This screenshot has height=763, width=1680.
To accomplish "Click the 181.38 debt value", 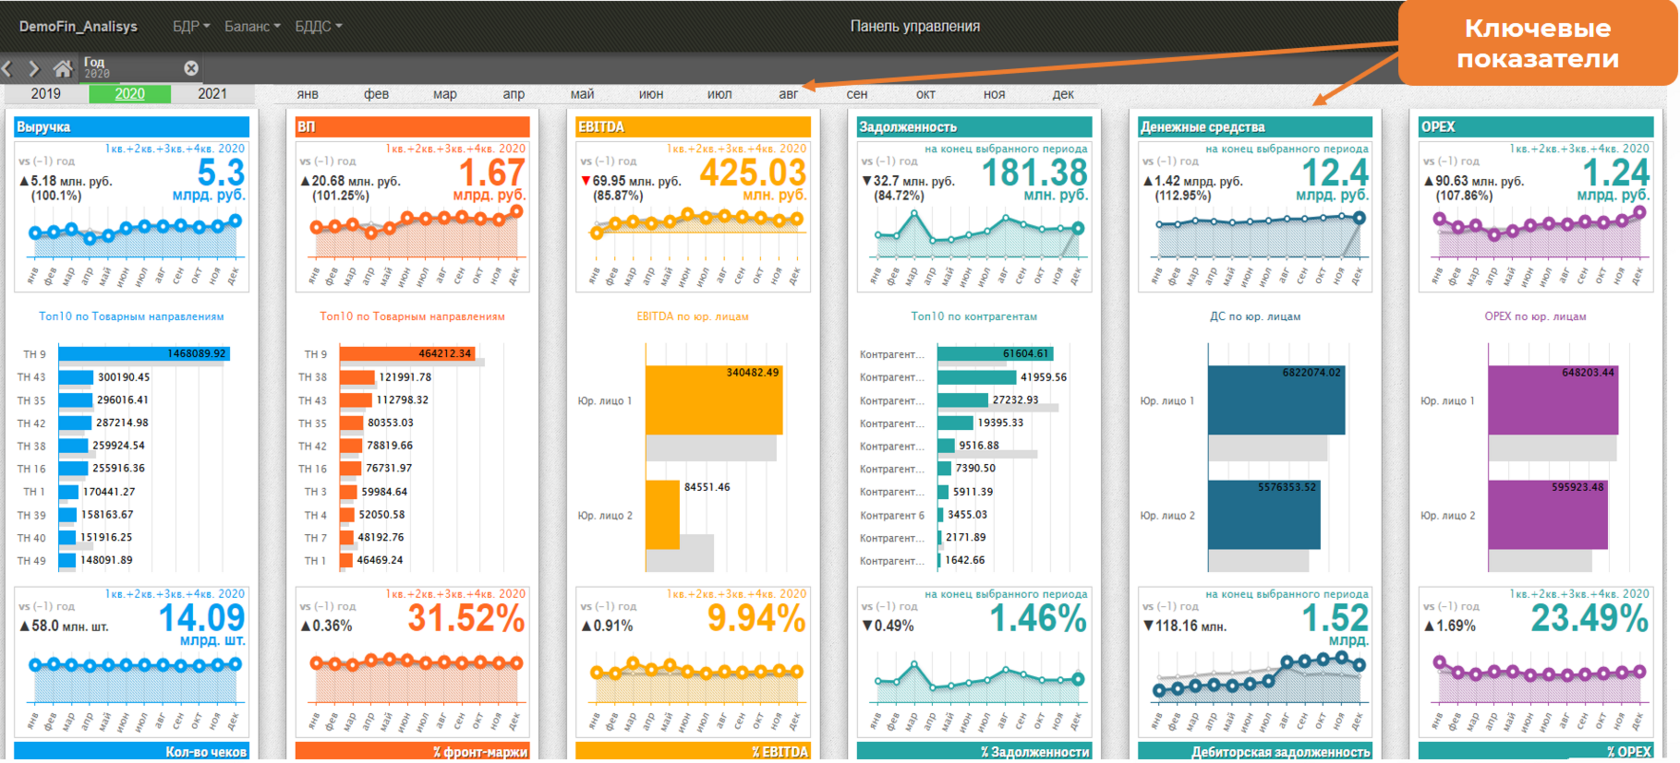I will (x=1035, y=173).
